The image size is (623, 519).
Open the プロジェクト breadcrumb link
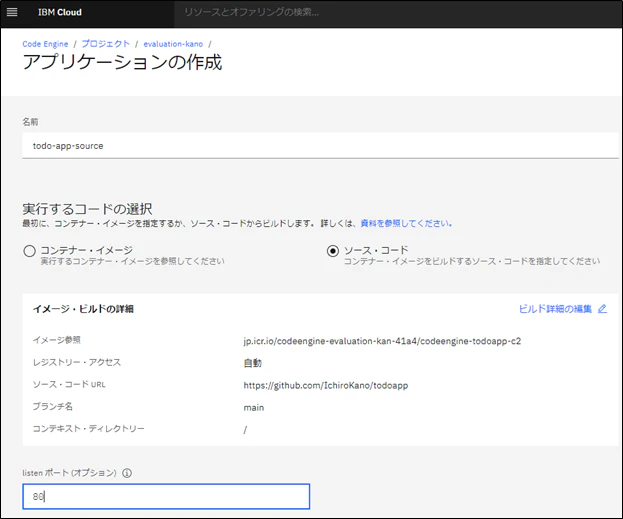click(106, 44)
